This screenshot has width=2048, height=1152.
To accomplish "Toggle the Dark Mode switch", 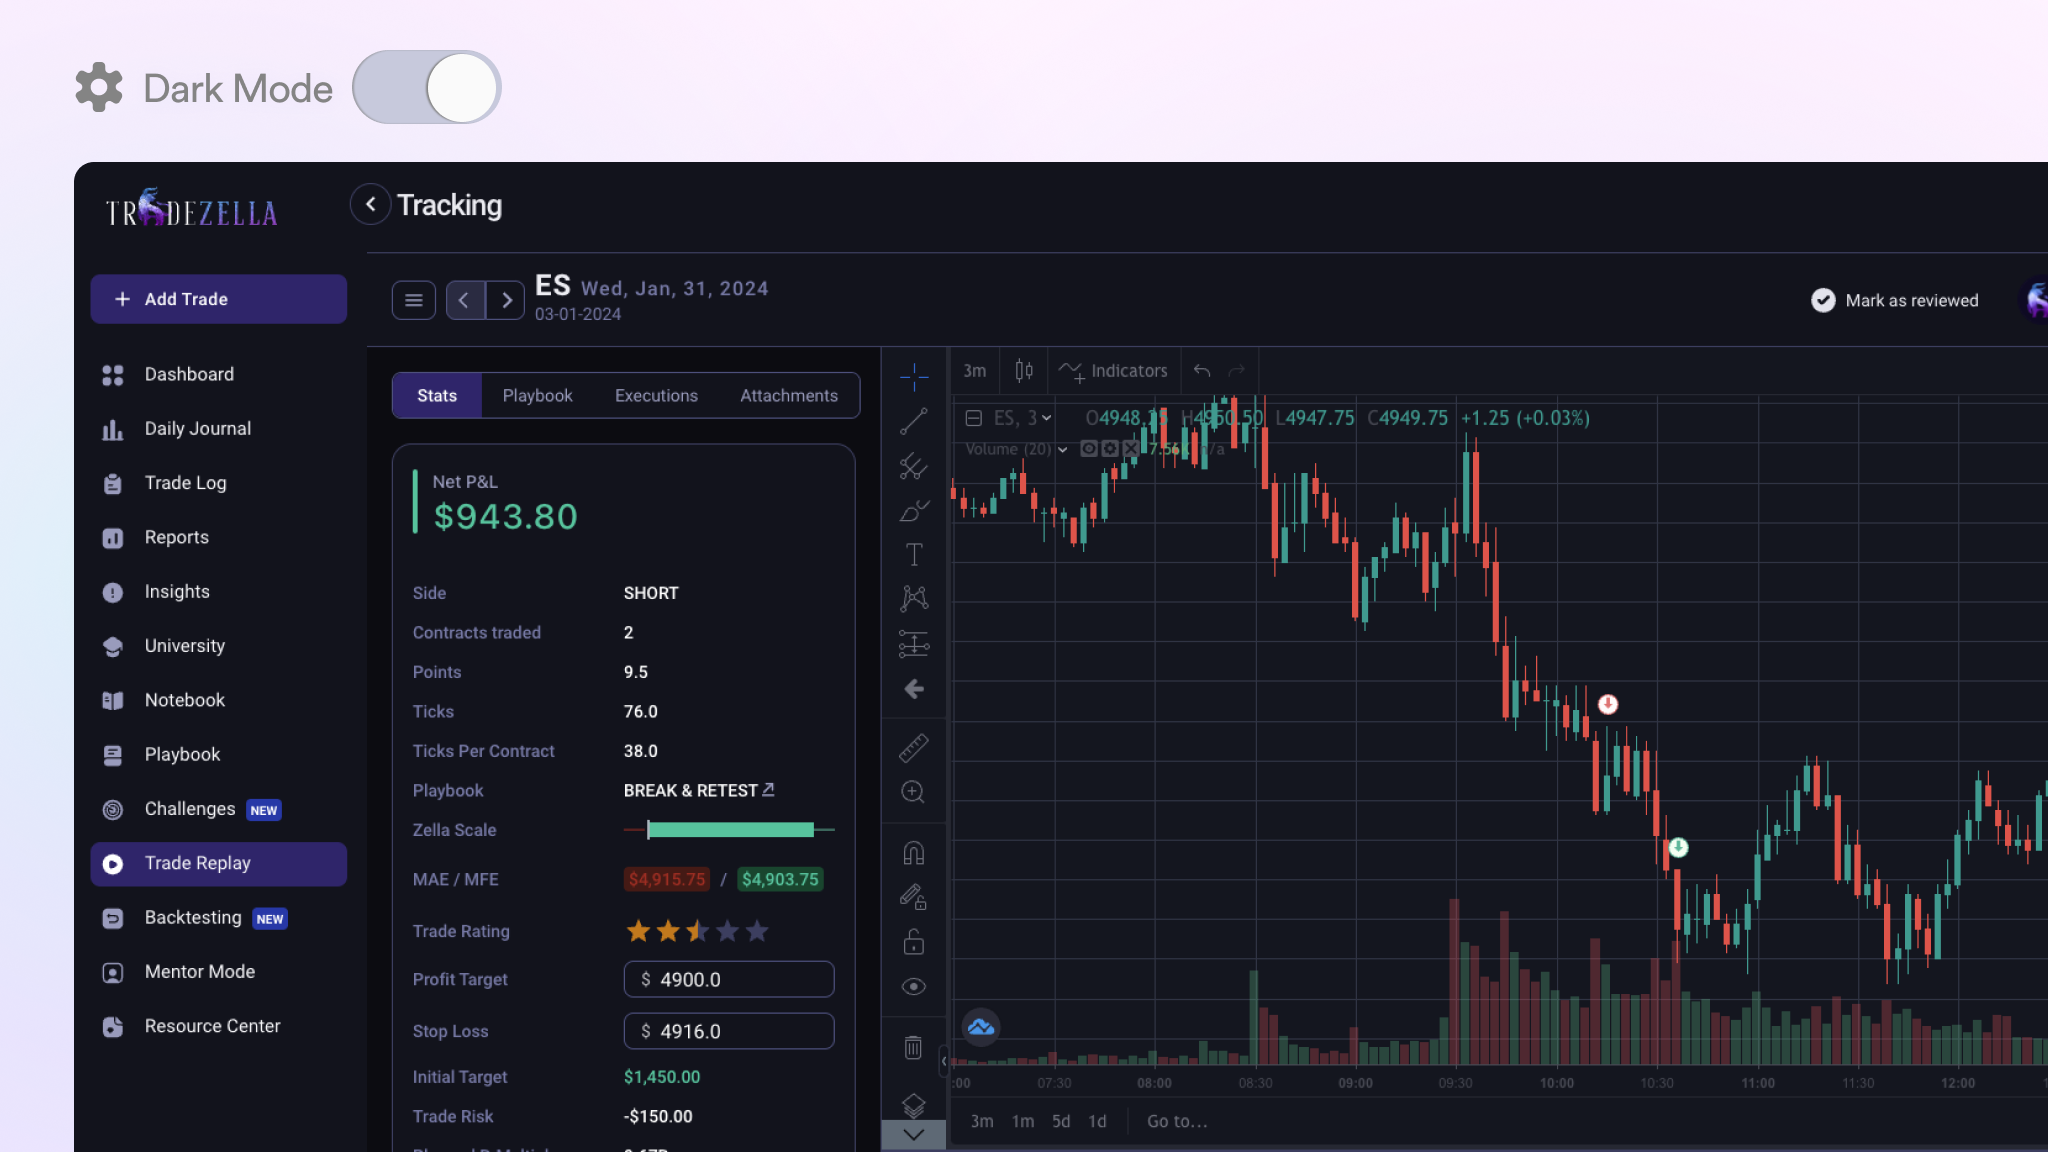I will tap(427, 88).
